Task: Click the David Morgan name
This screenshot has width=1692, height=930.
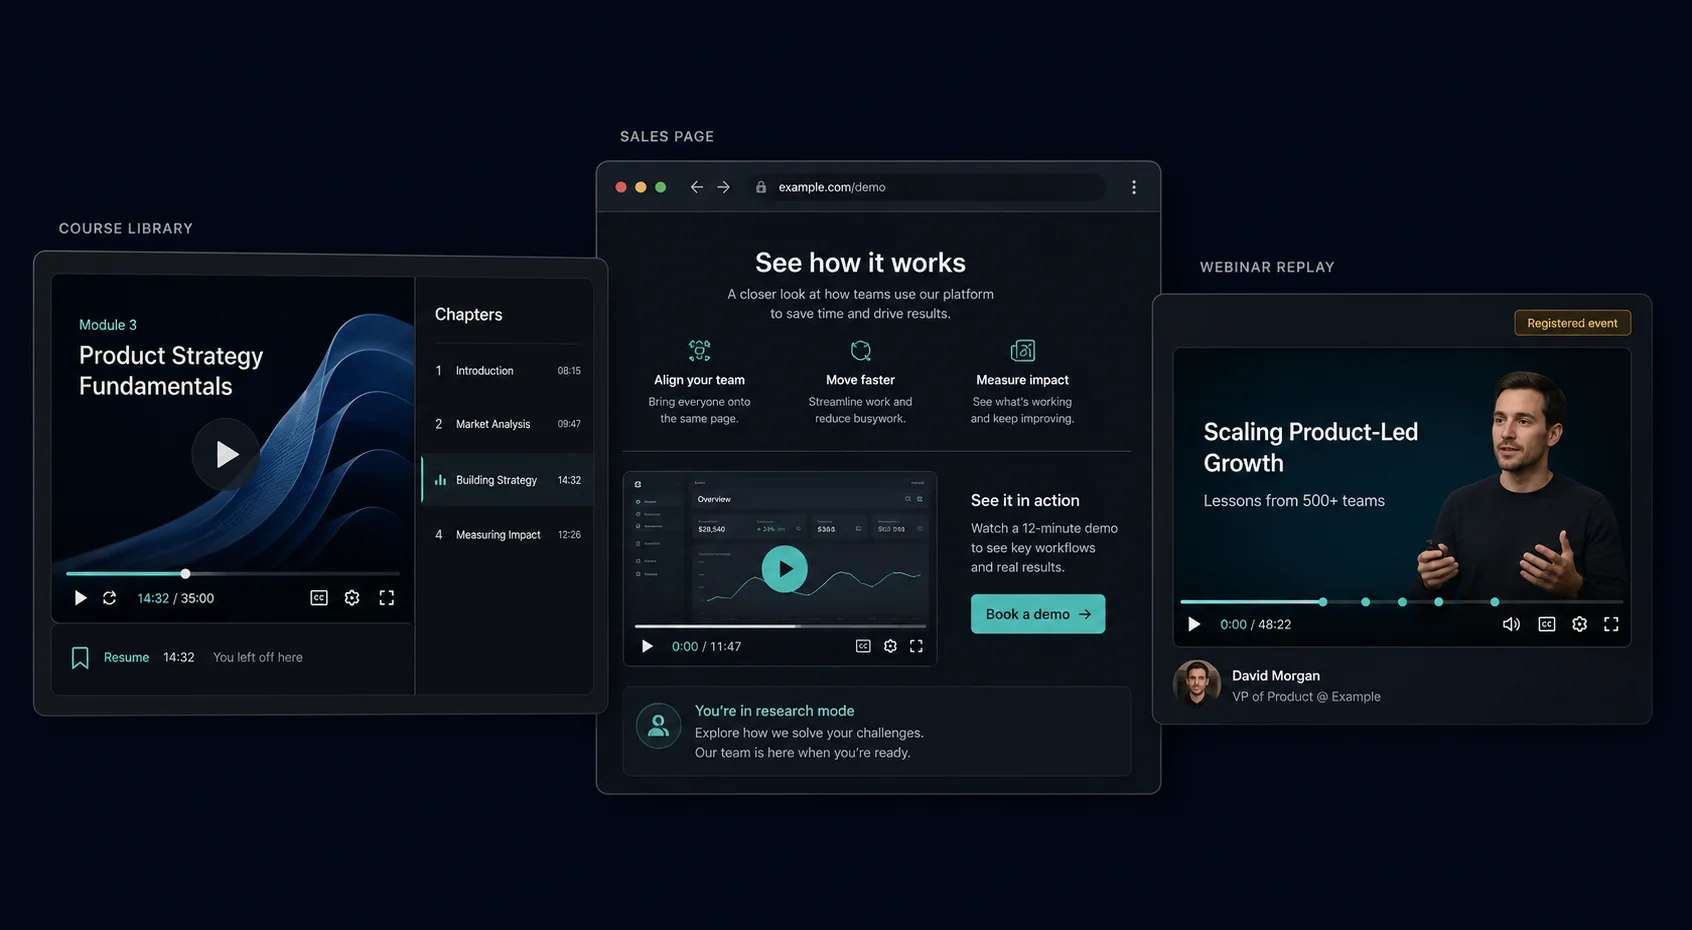Action: 1276,676
